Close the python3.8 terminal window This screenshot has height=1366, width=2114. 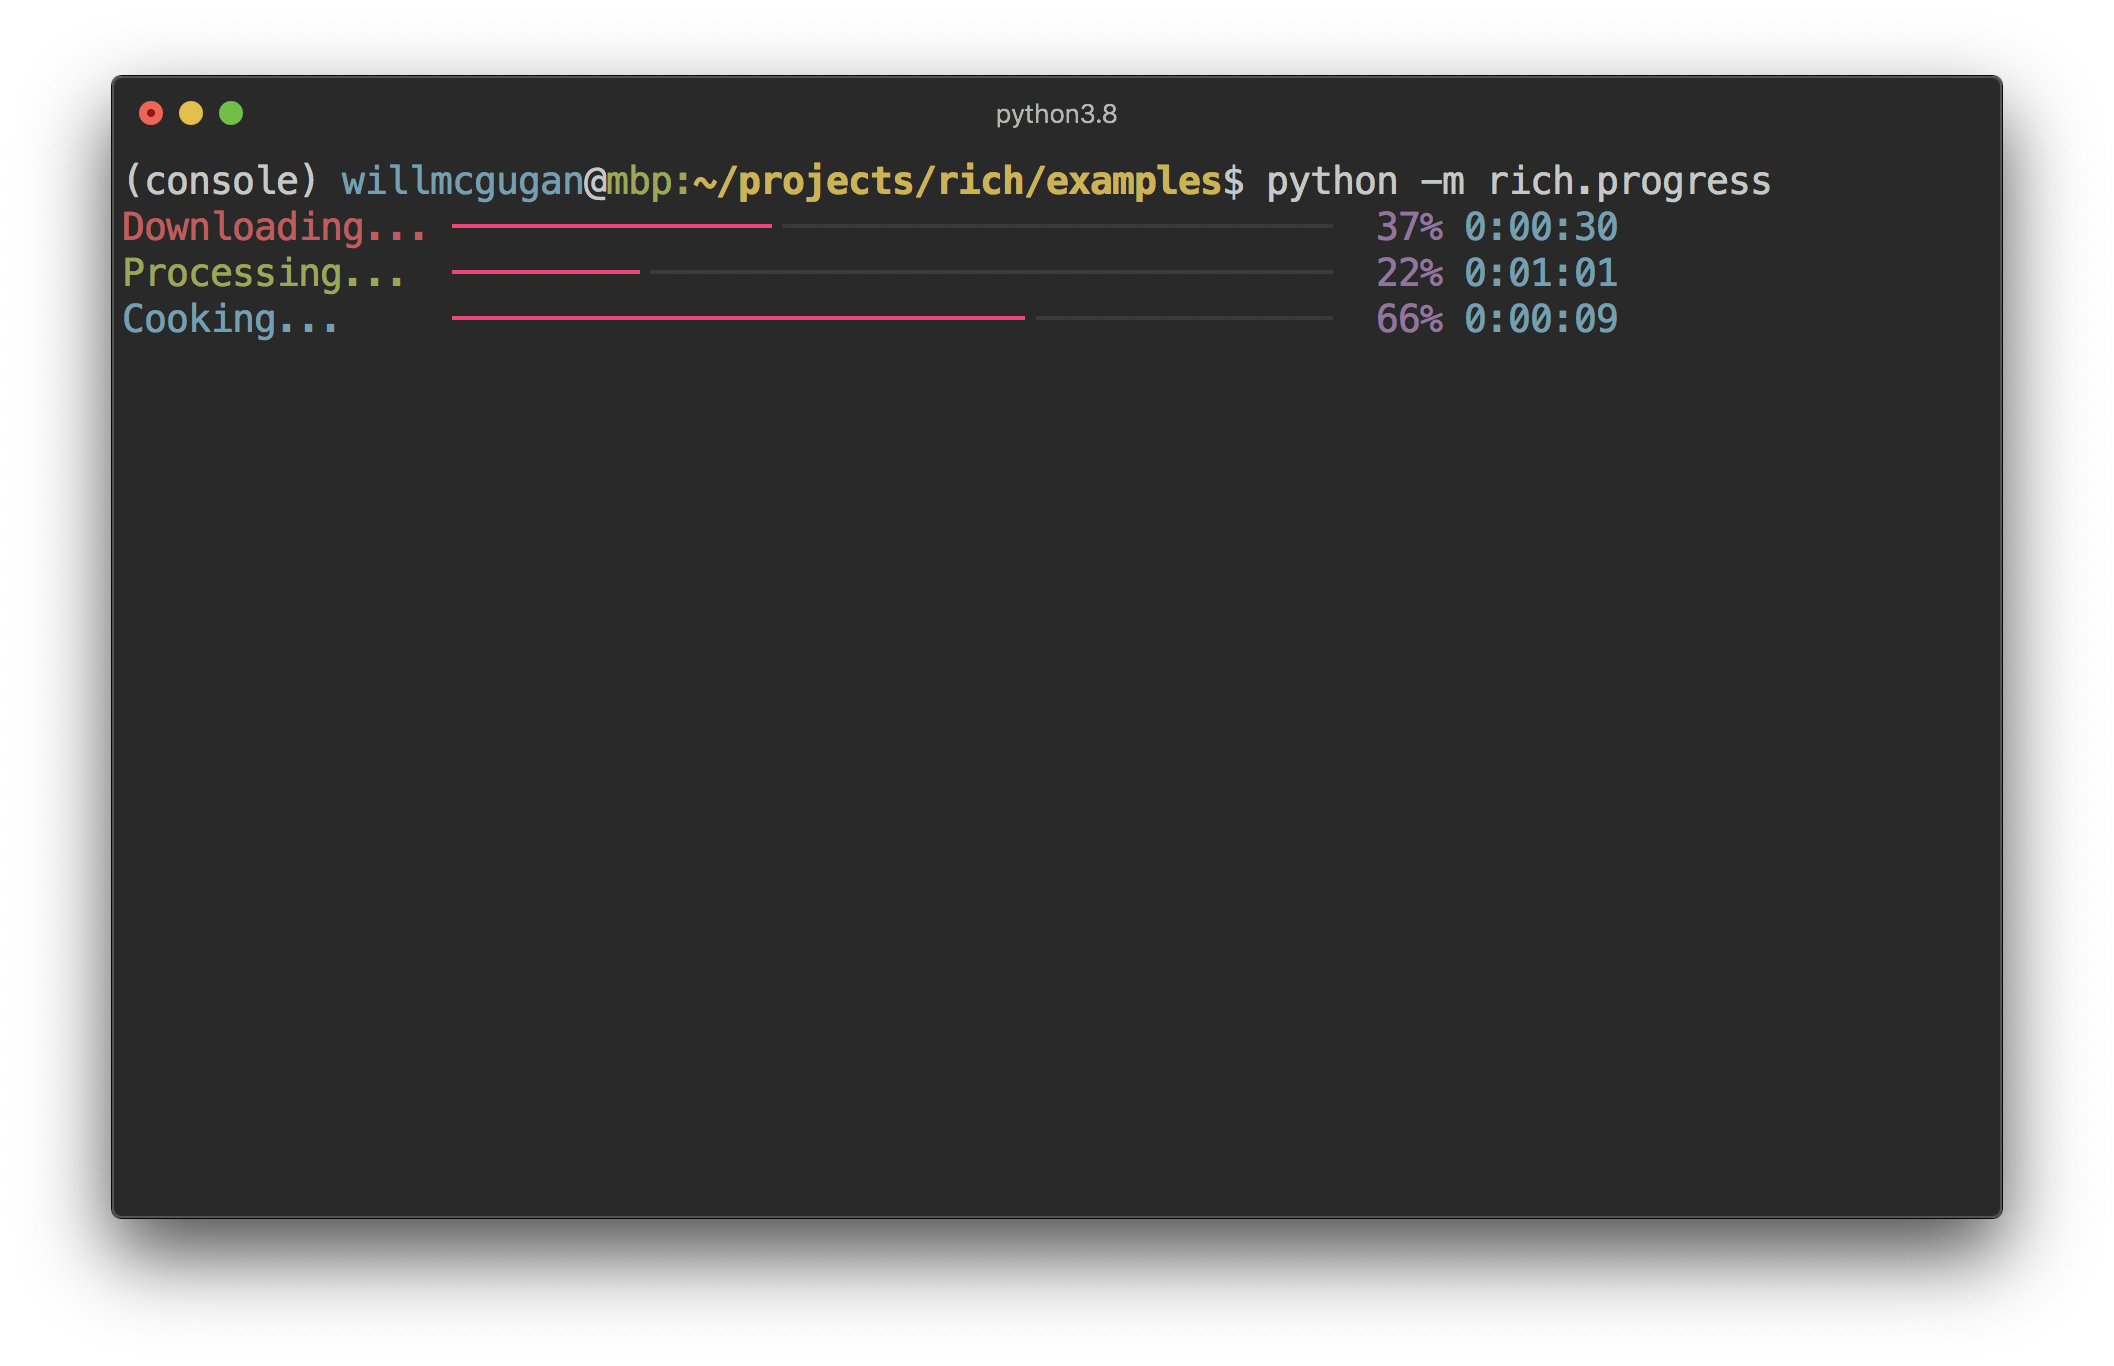click(x=151, y=113)
